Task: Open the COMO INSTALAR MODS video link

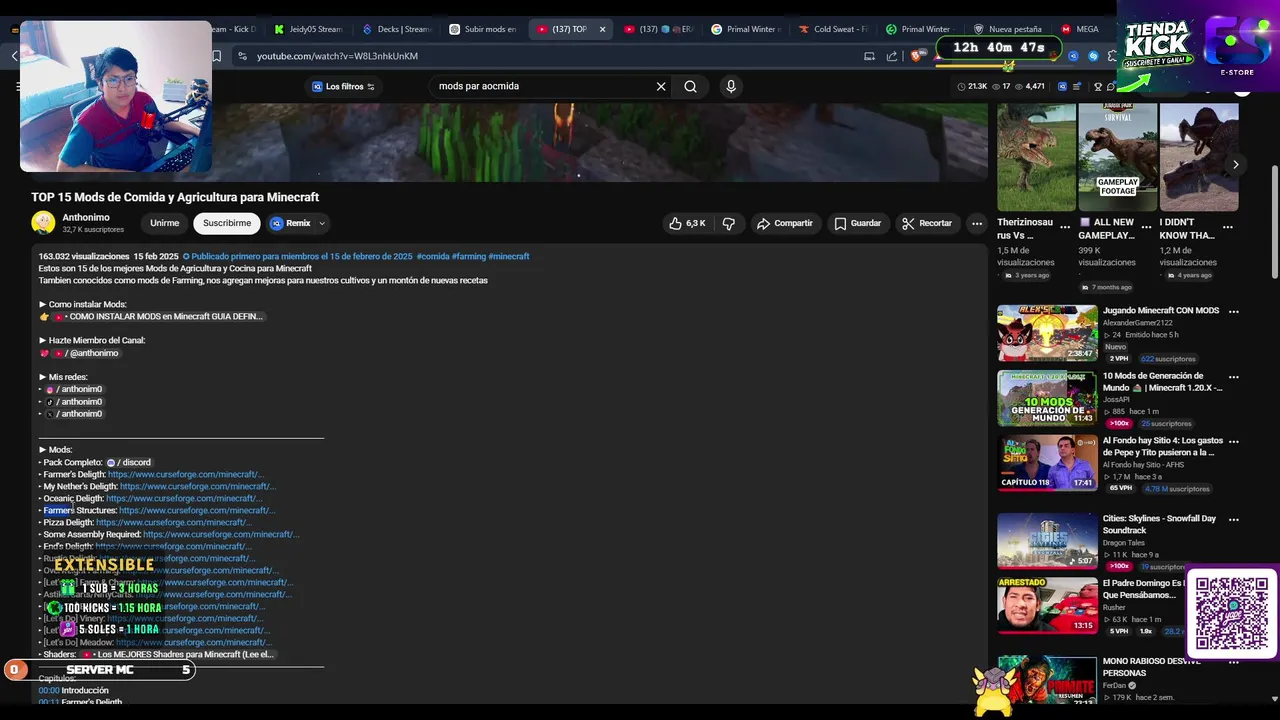Action: [158, 316]
